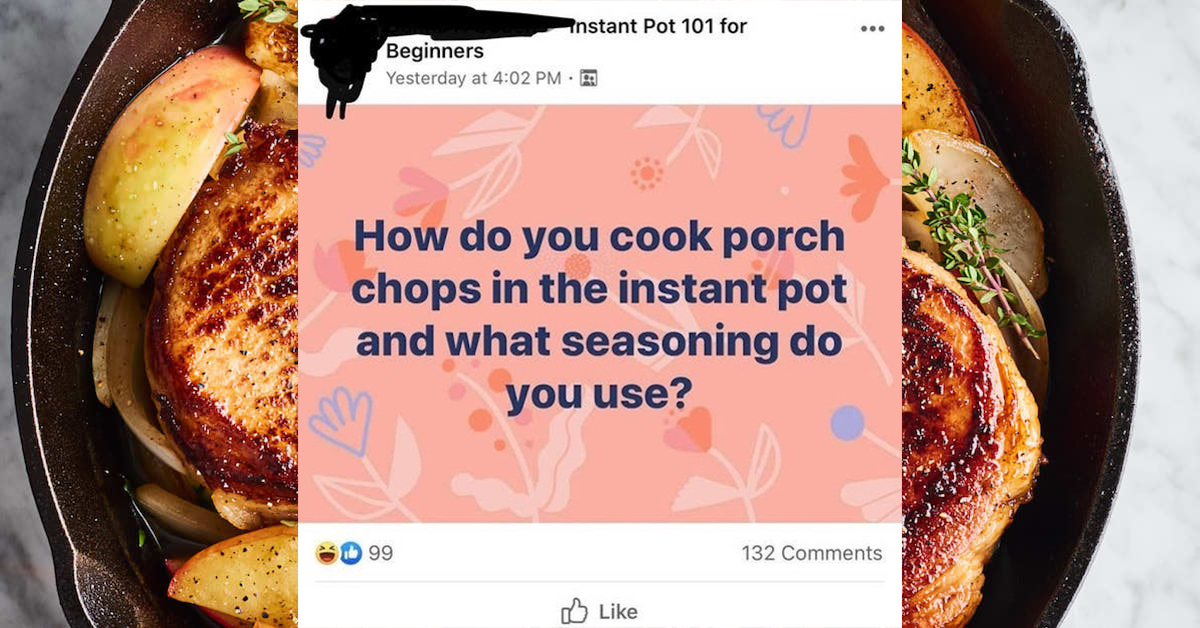Image resolution: width=1200 pixels, height=628 pixels.
Task: Click the Haha laughing reaction emoji
Action: (326, 554)
